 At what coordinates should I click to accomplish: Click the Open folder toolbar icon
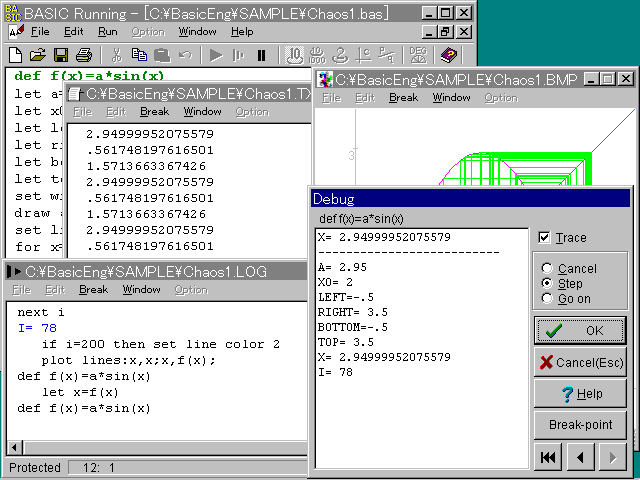[38, 55]
